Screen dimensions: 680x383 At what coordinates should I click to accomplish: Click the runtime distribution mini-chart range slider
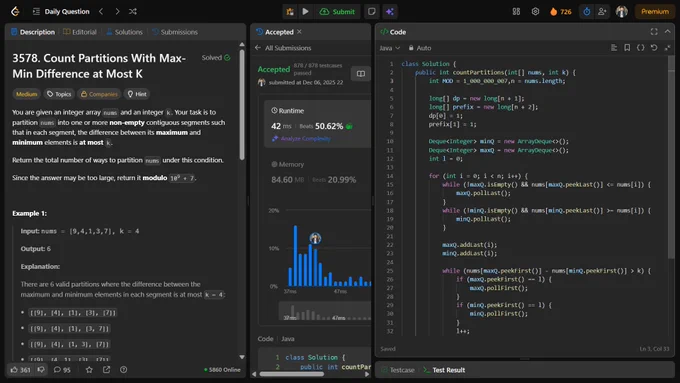pyautogui.click(x=324, y=312)
